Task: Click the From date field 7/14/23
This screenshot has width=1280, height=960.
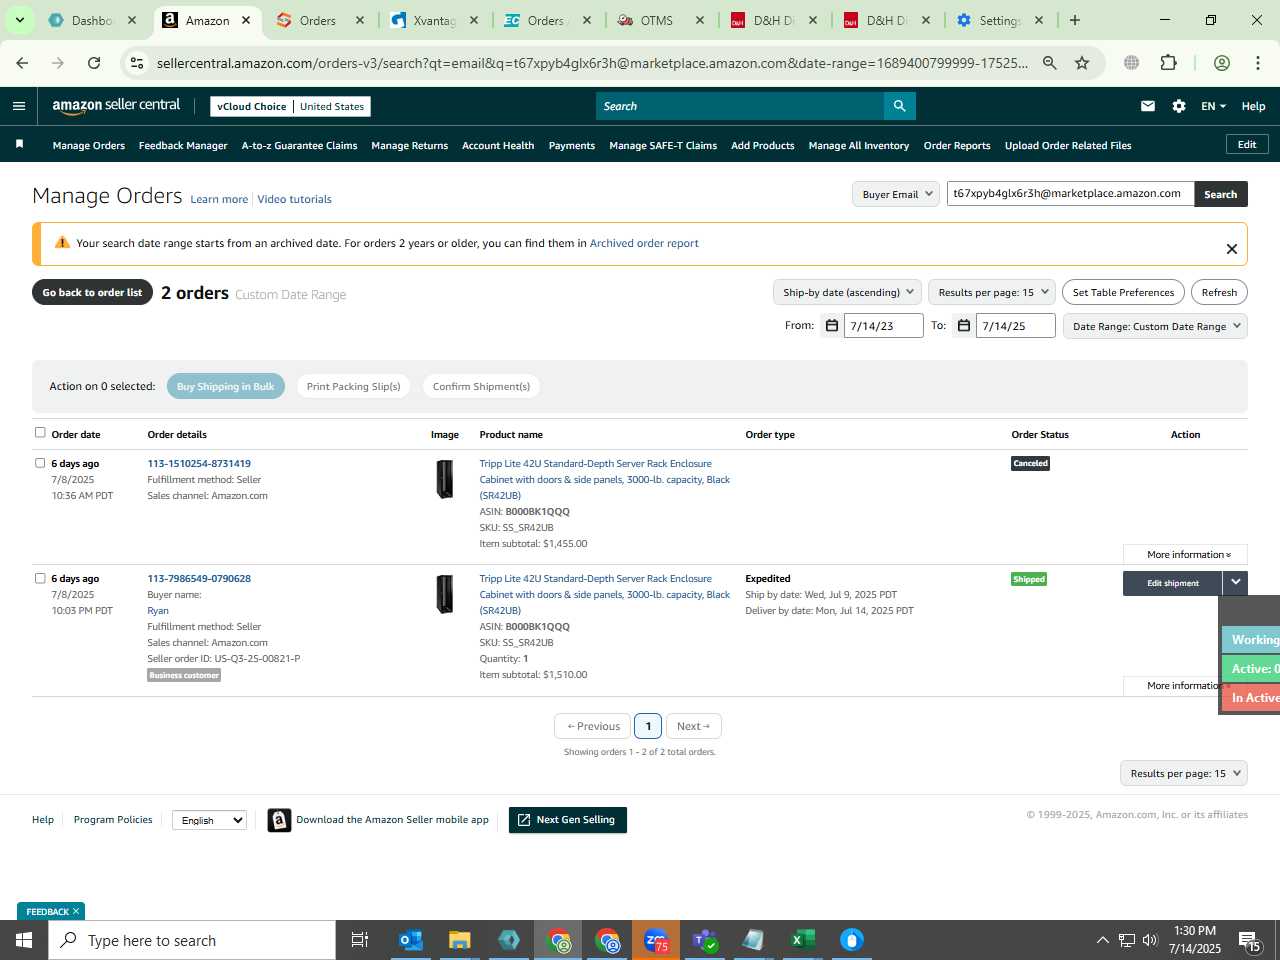Action: (x=884, y=326)
